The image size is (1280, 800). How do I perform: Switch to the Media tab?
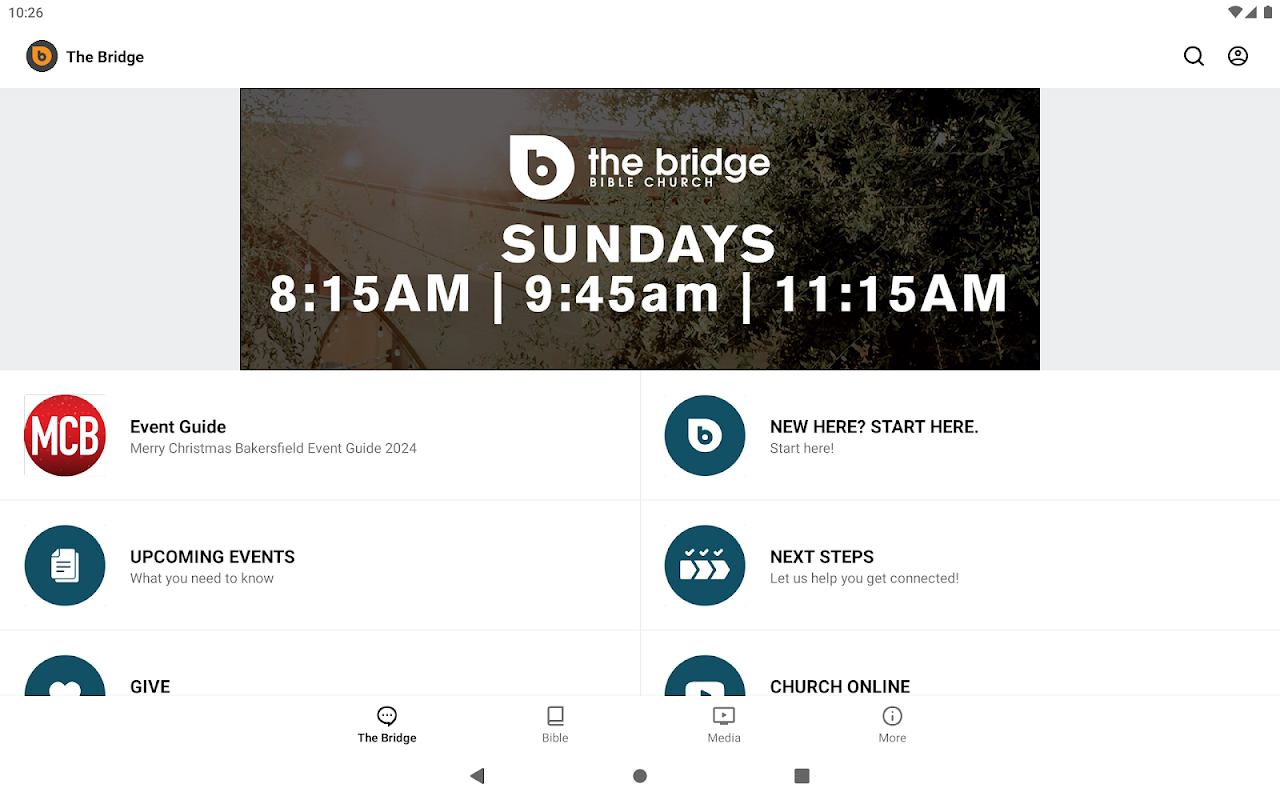723,725
